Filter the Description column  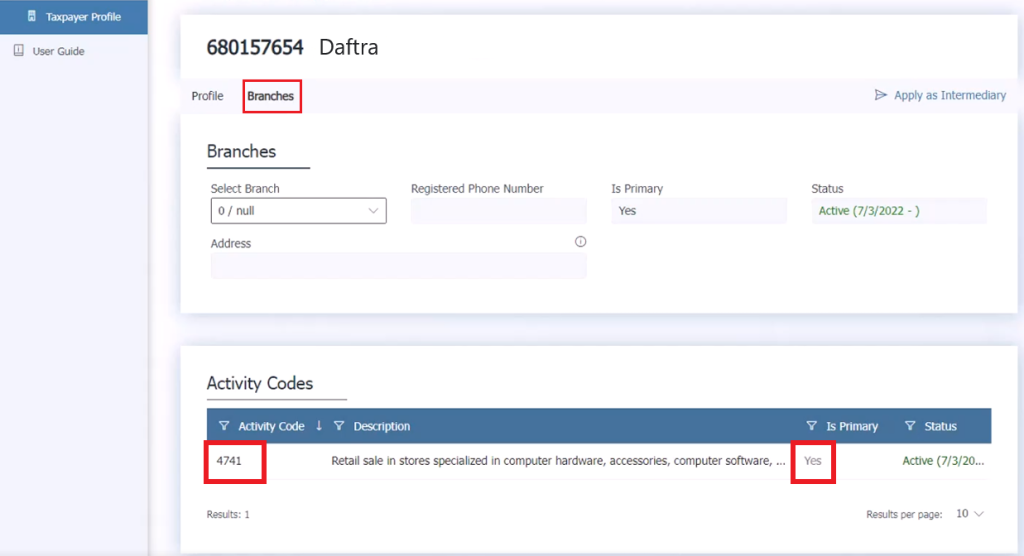coord(339,426)
